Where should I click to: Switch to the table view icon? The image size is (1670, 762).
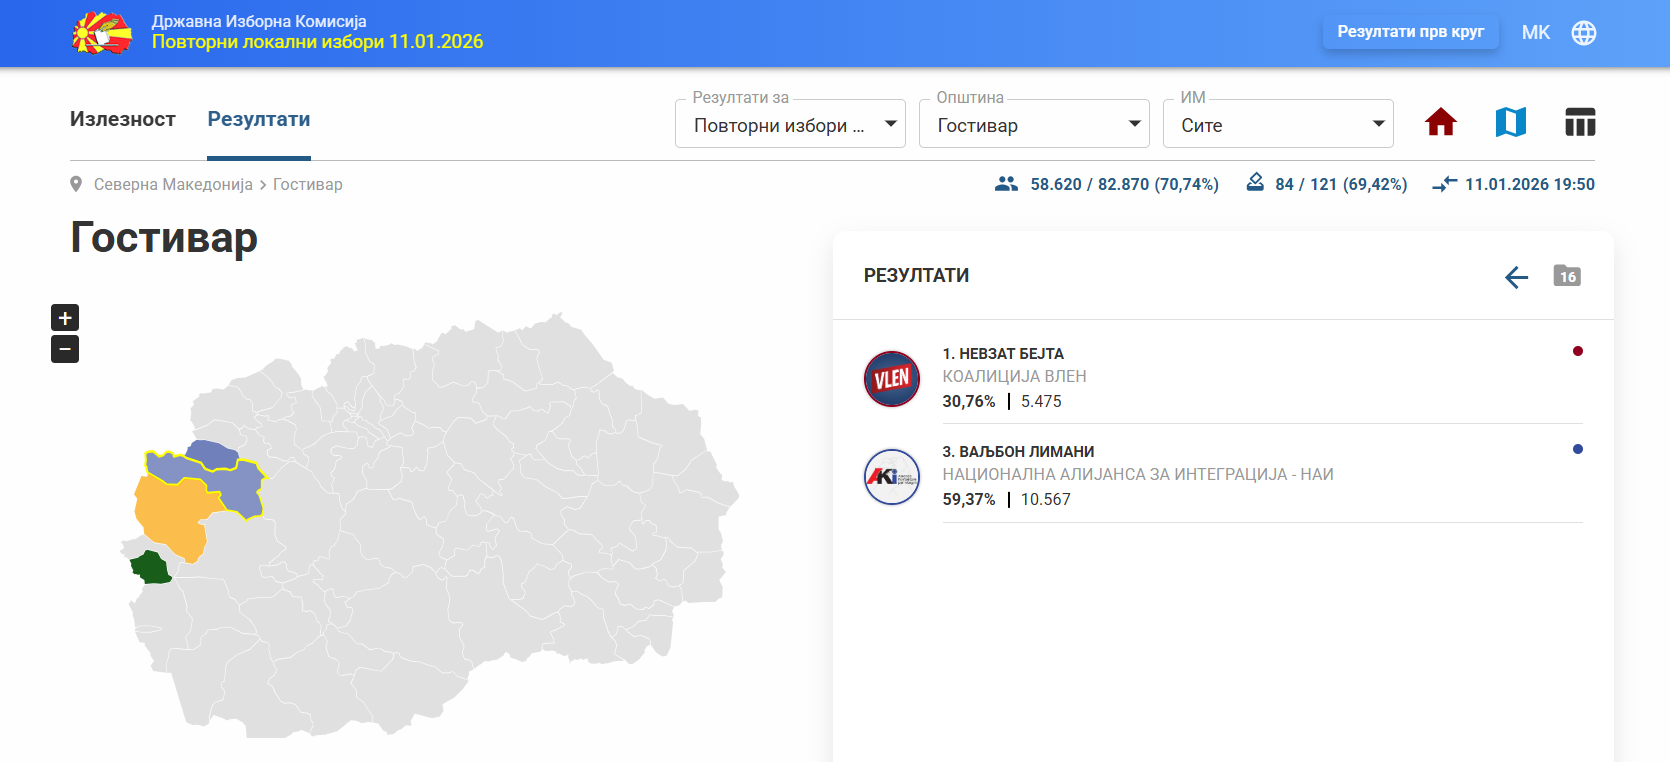1579,122
